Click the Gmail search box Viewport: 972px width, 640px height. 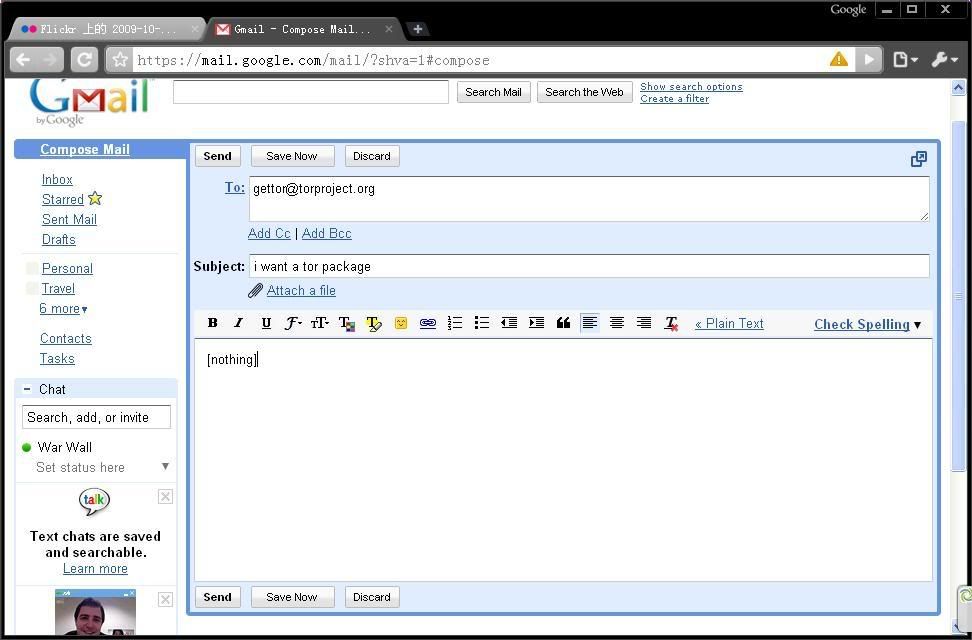[x=311, y=92]
